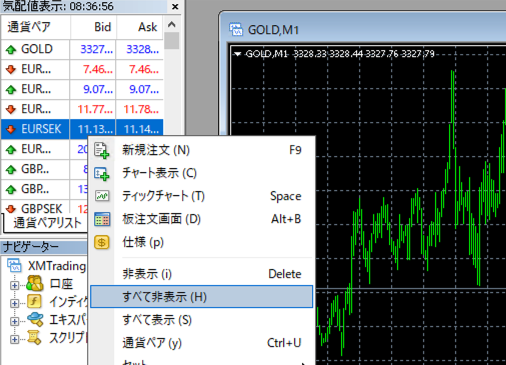The image size is (506, 365).
Task: Click the GOLD,M1 chart window icon
Action: (x=236, y=30)
